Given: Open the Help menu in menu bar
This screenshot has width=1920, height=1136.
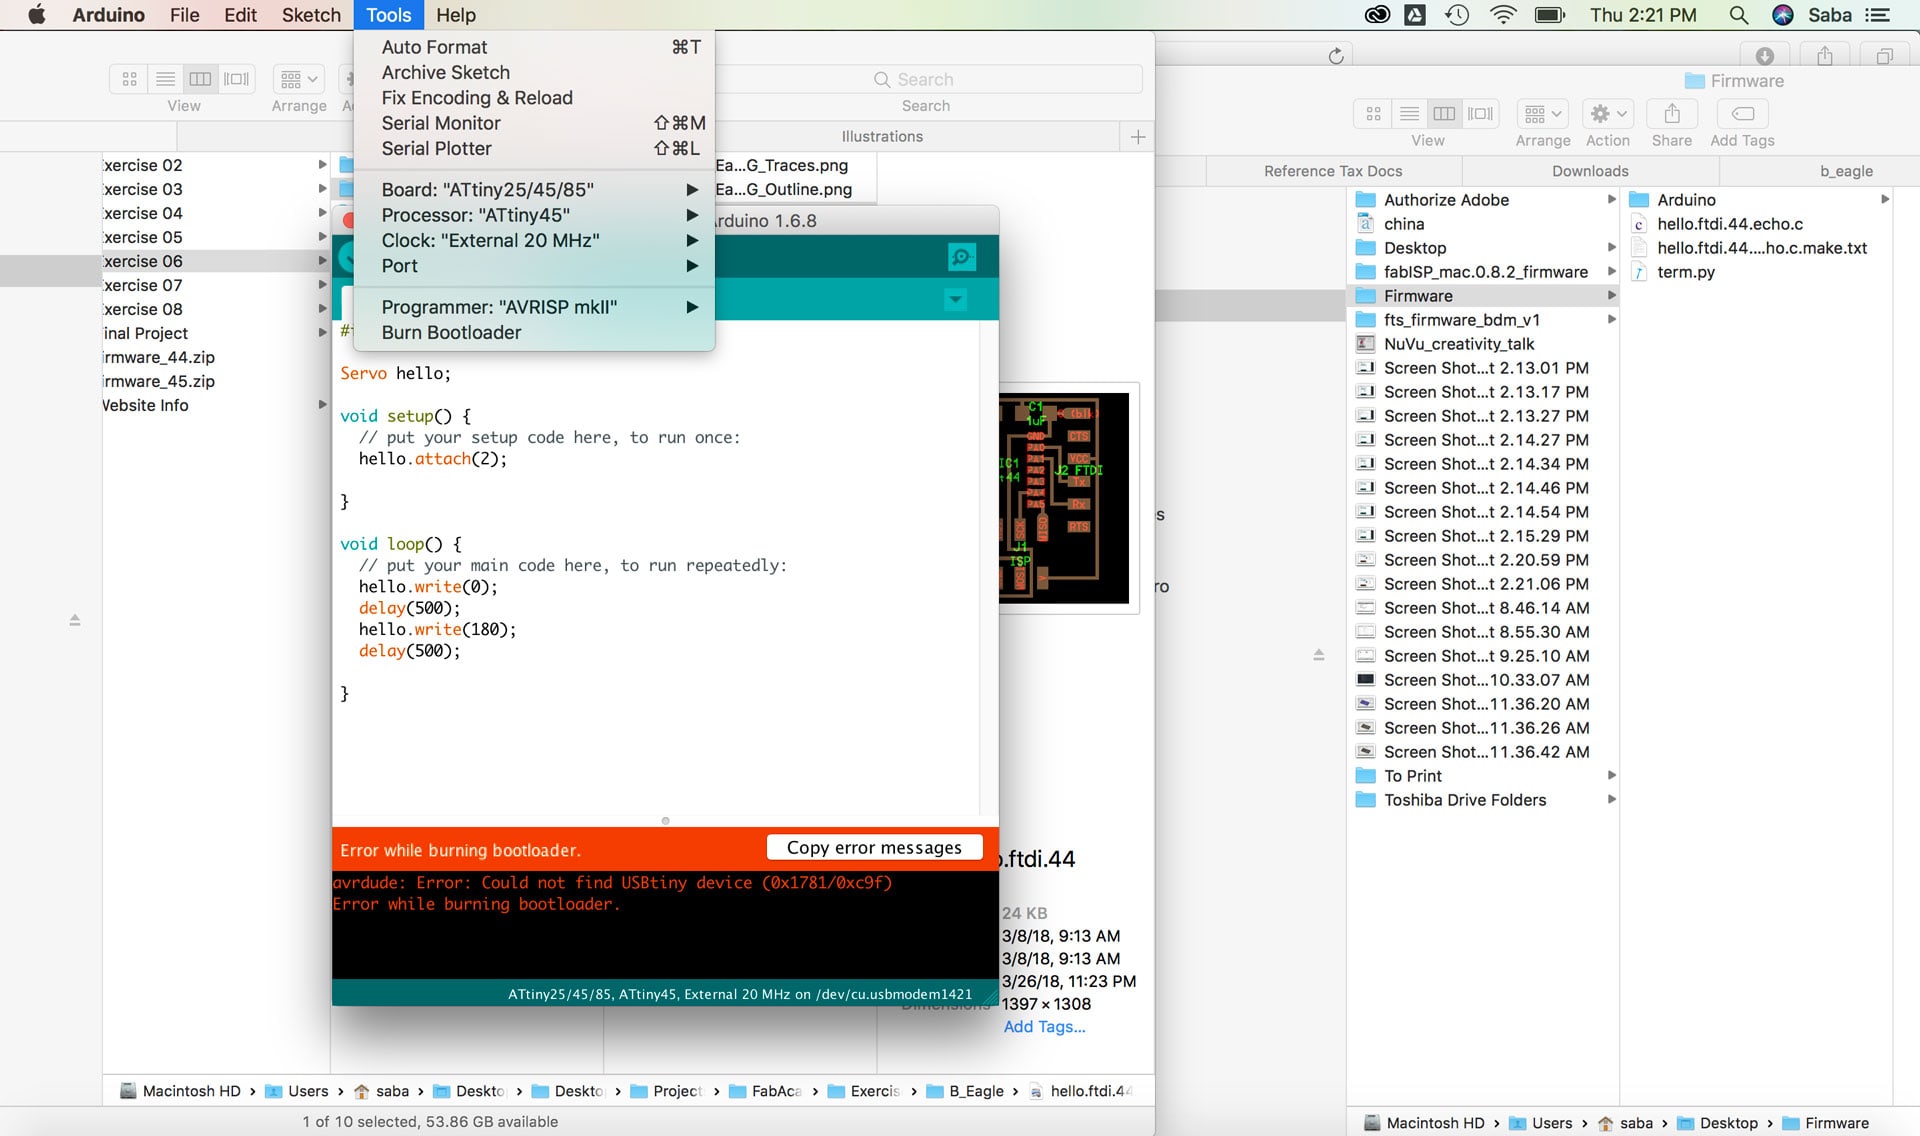Looking at the screenshot, I should [455, 15].
